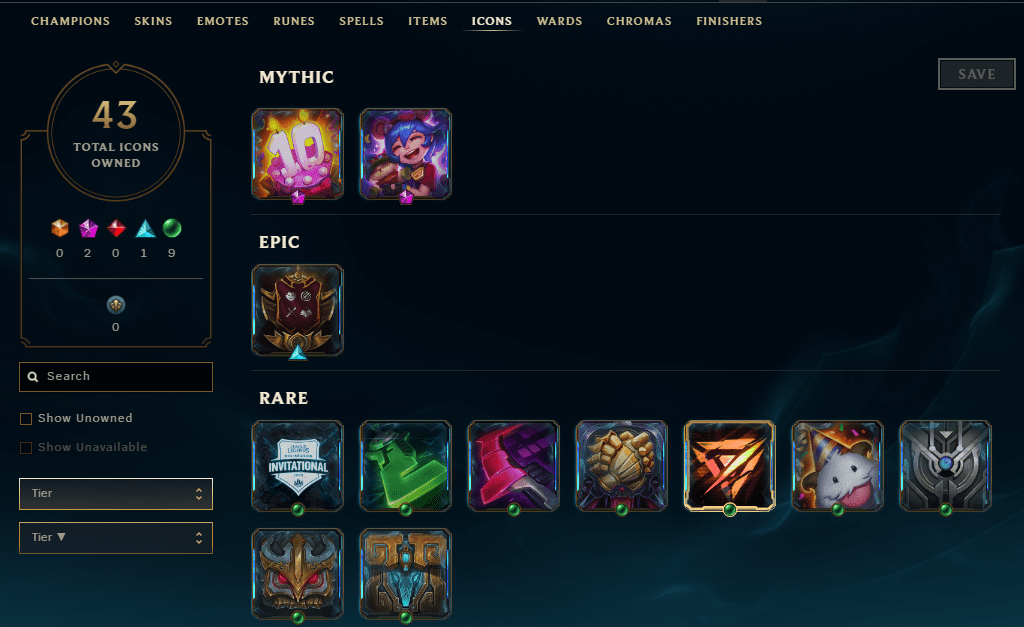Enable the Show Unowned checkbox
Screen dimensions: 1024x627
(x=26, y=419)
